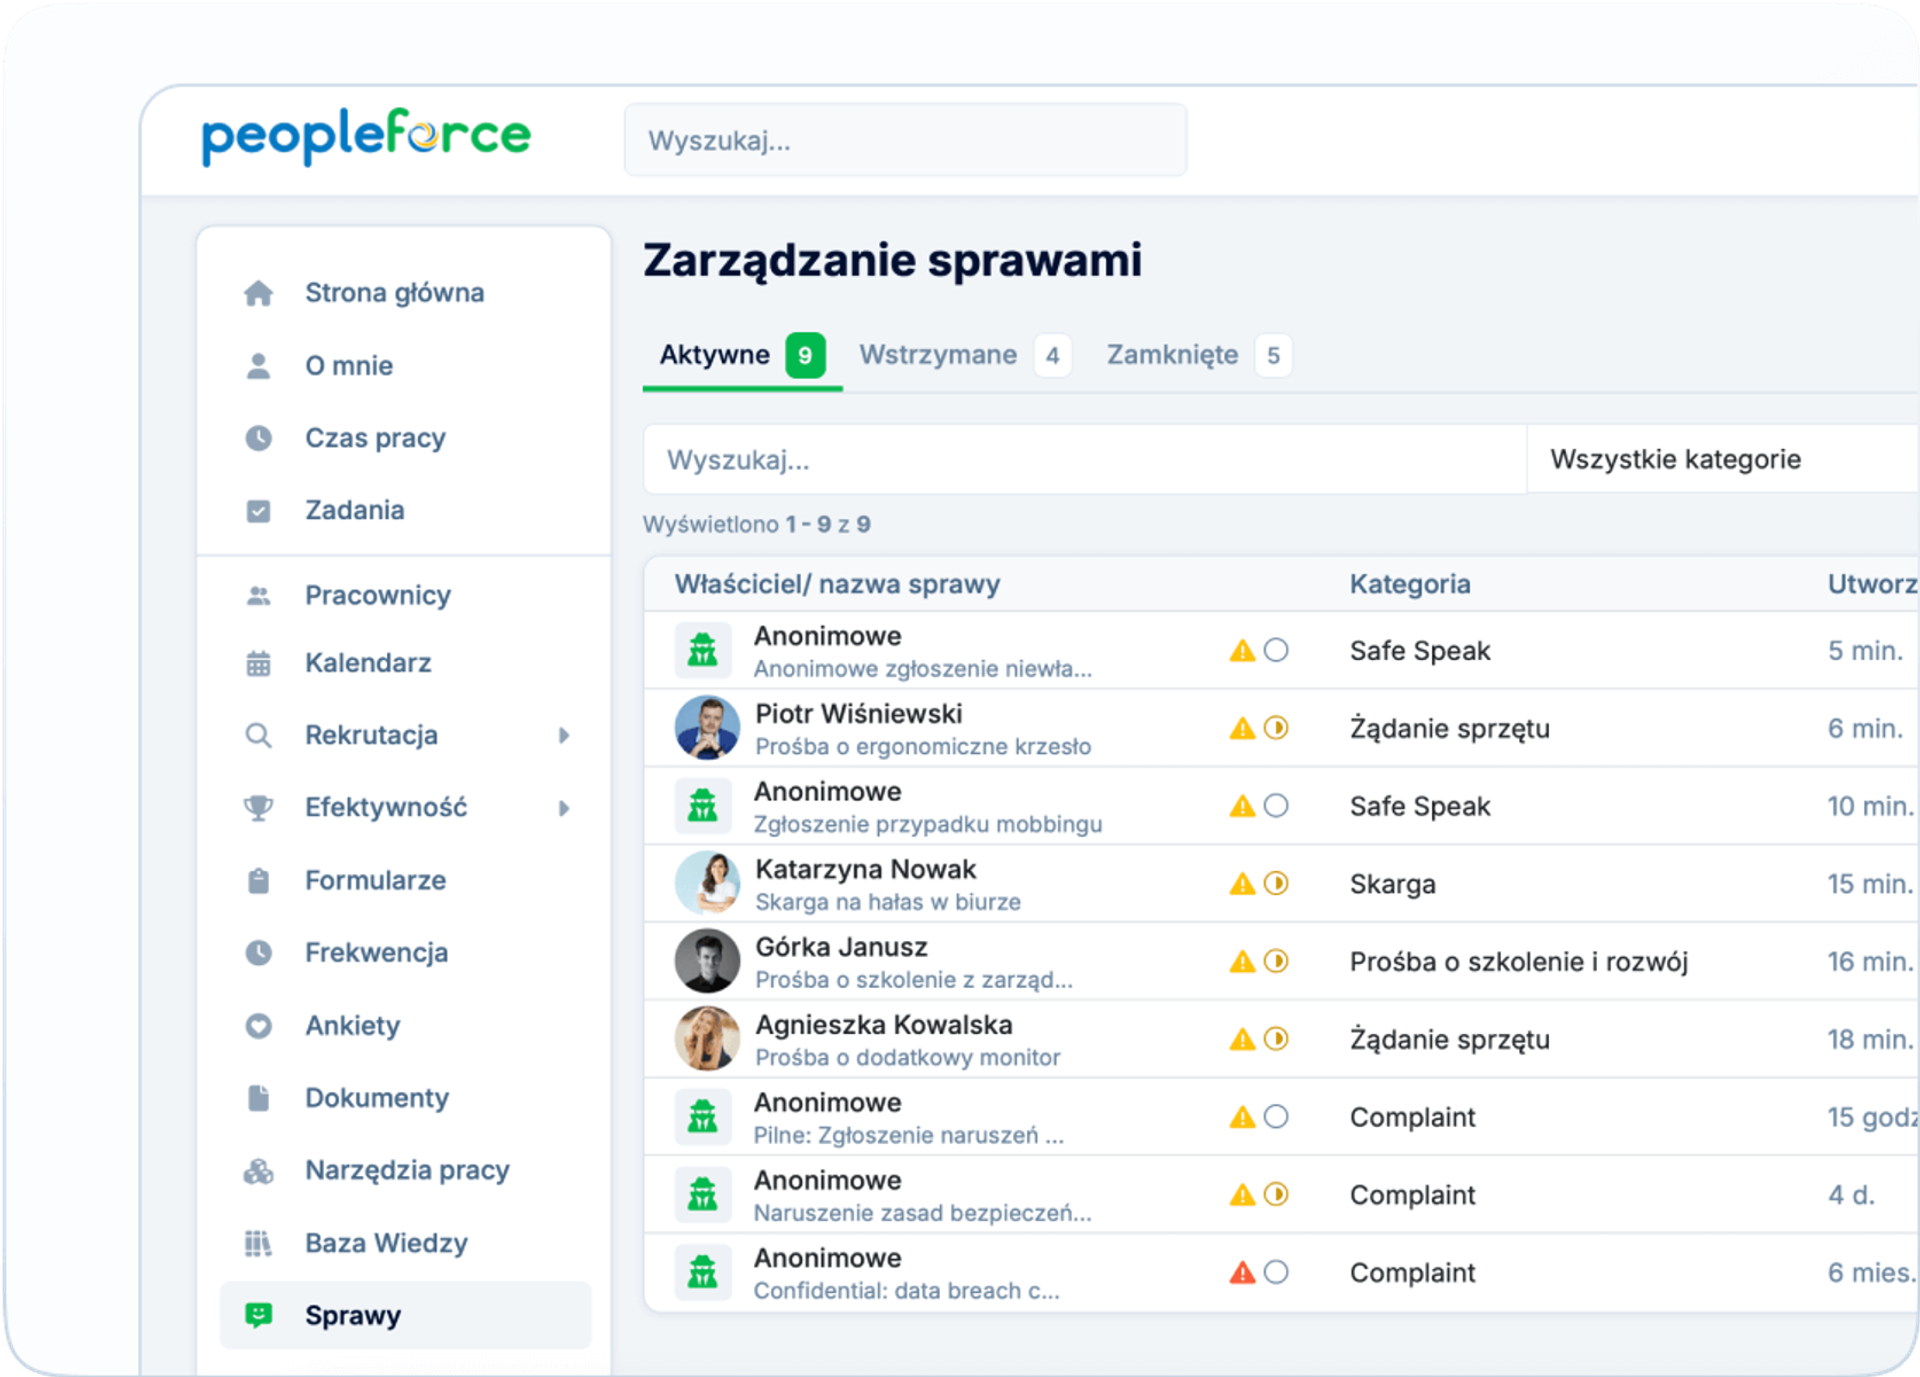Click the Formularze clipboard icon
The image size is (1920, 1377).
259,880
